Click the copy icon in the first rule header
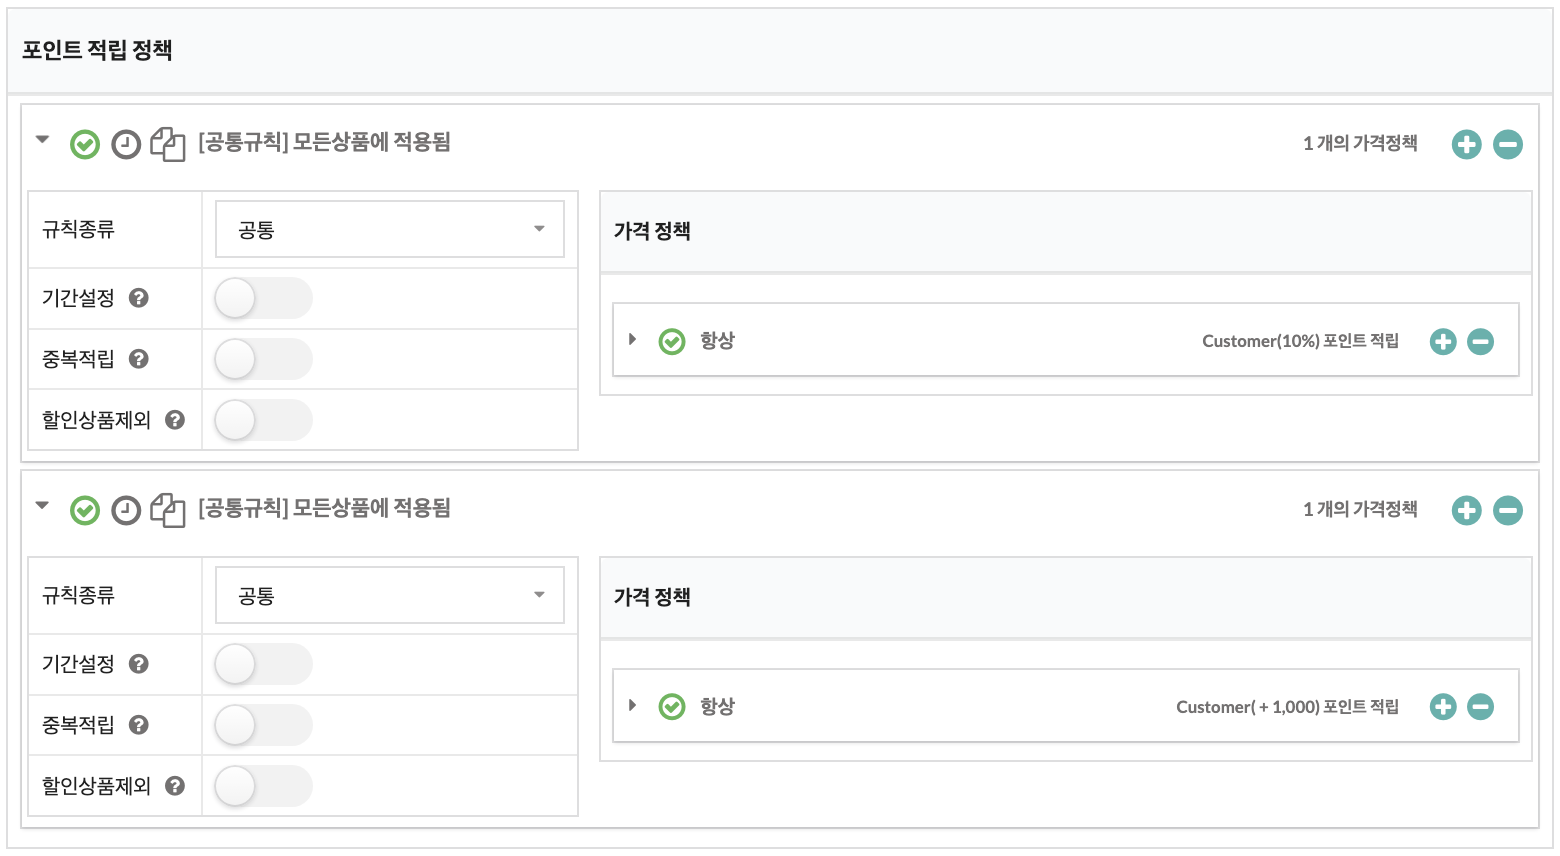This screenshot has width=1560, height=856. 168,145
